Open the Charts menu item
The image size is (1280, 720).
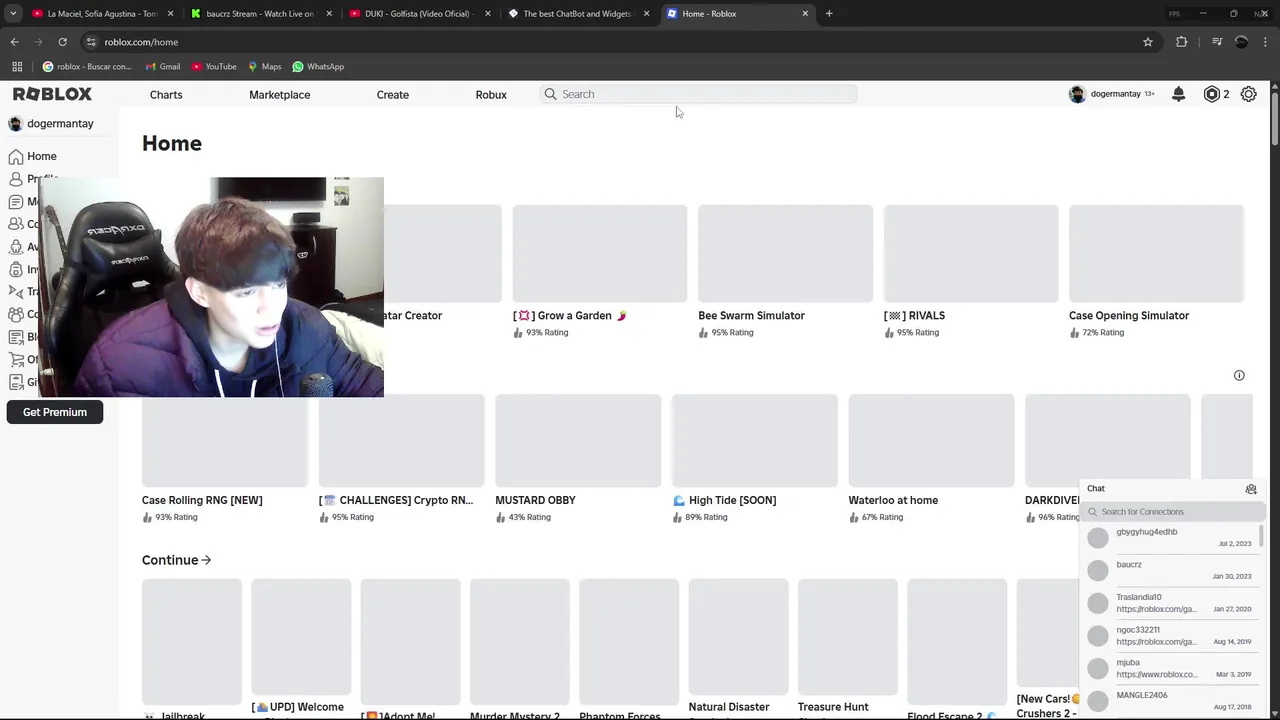166,94
